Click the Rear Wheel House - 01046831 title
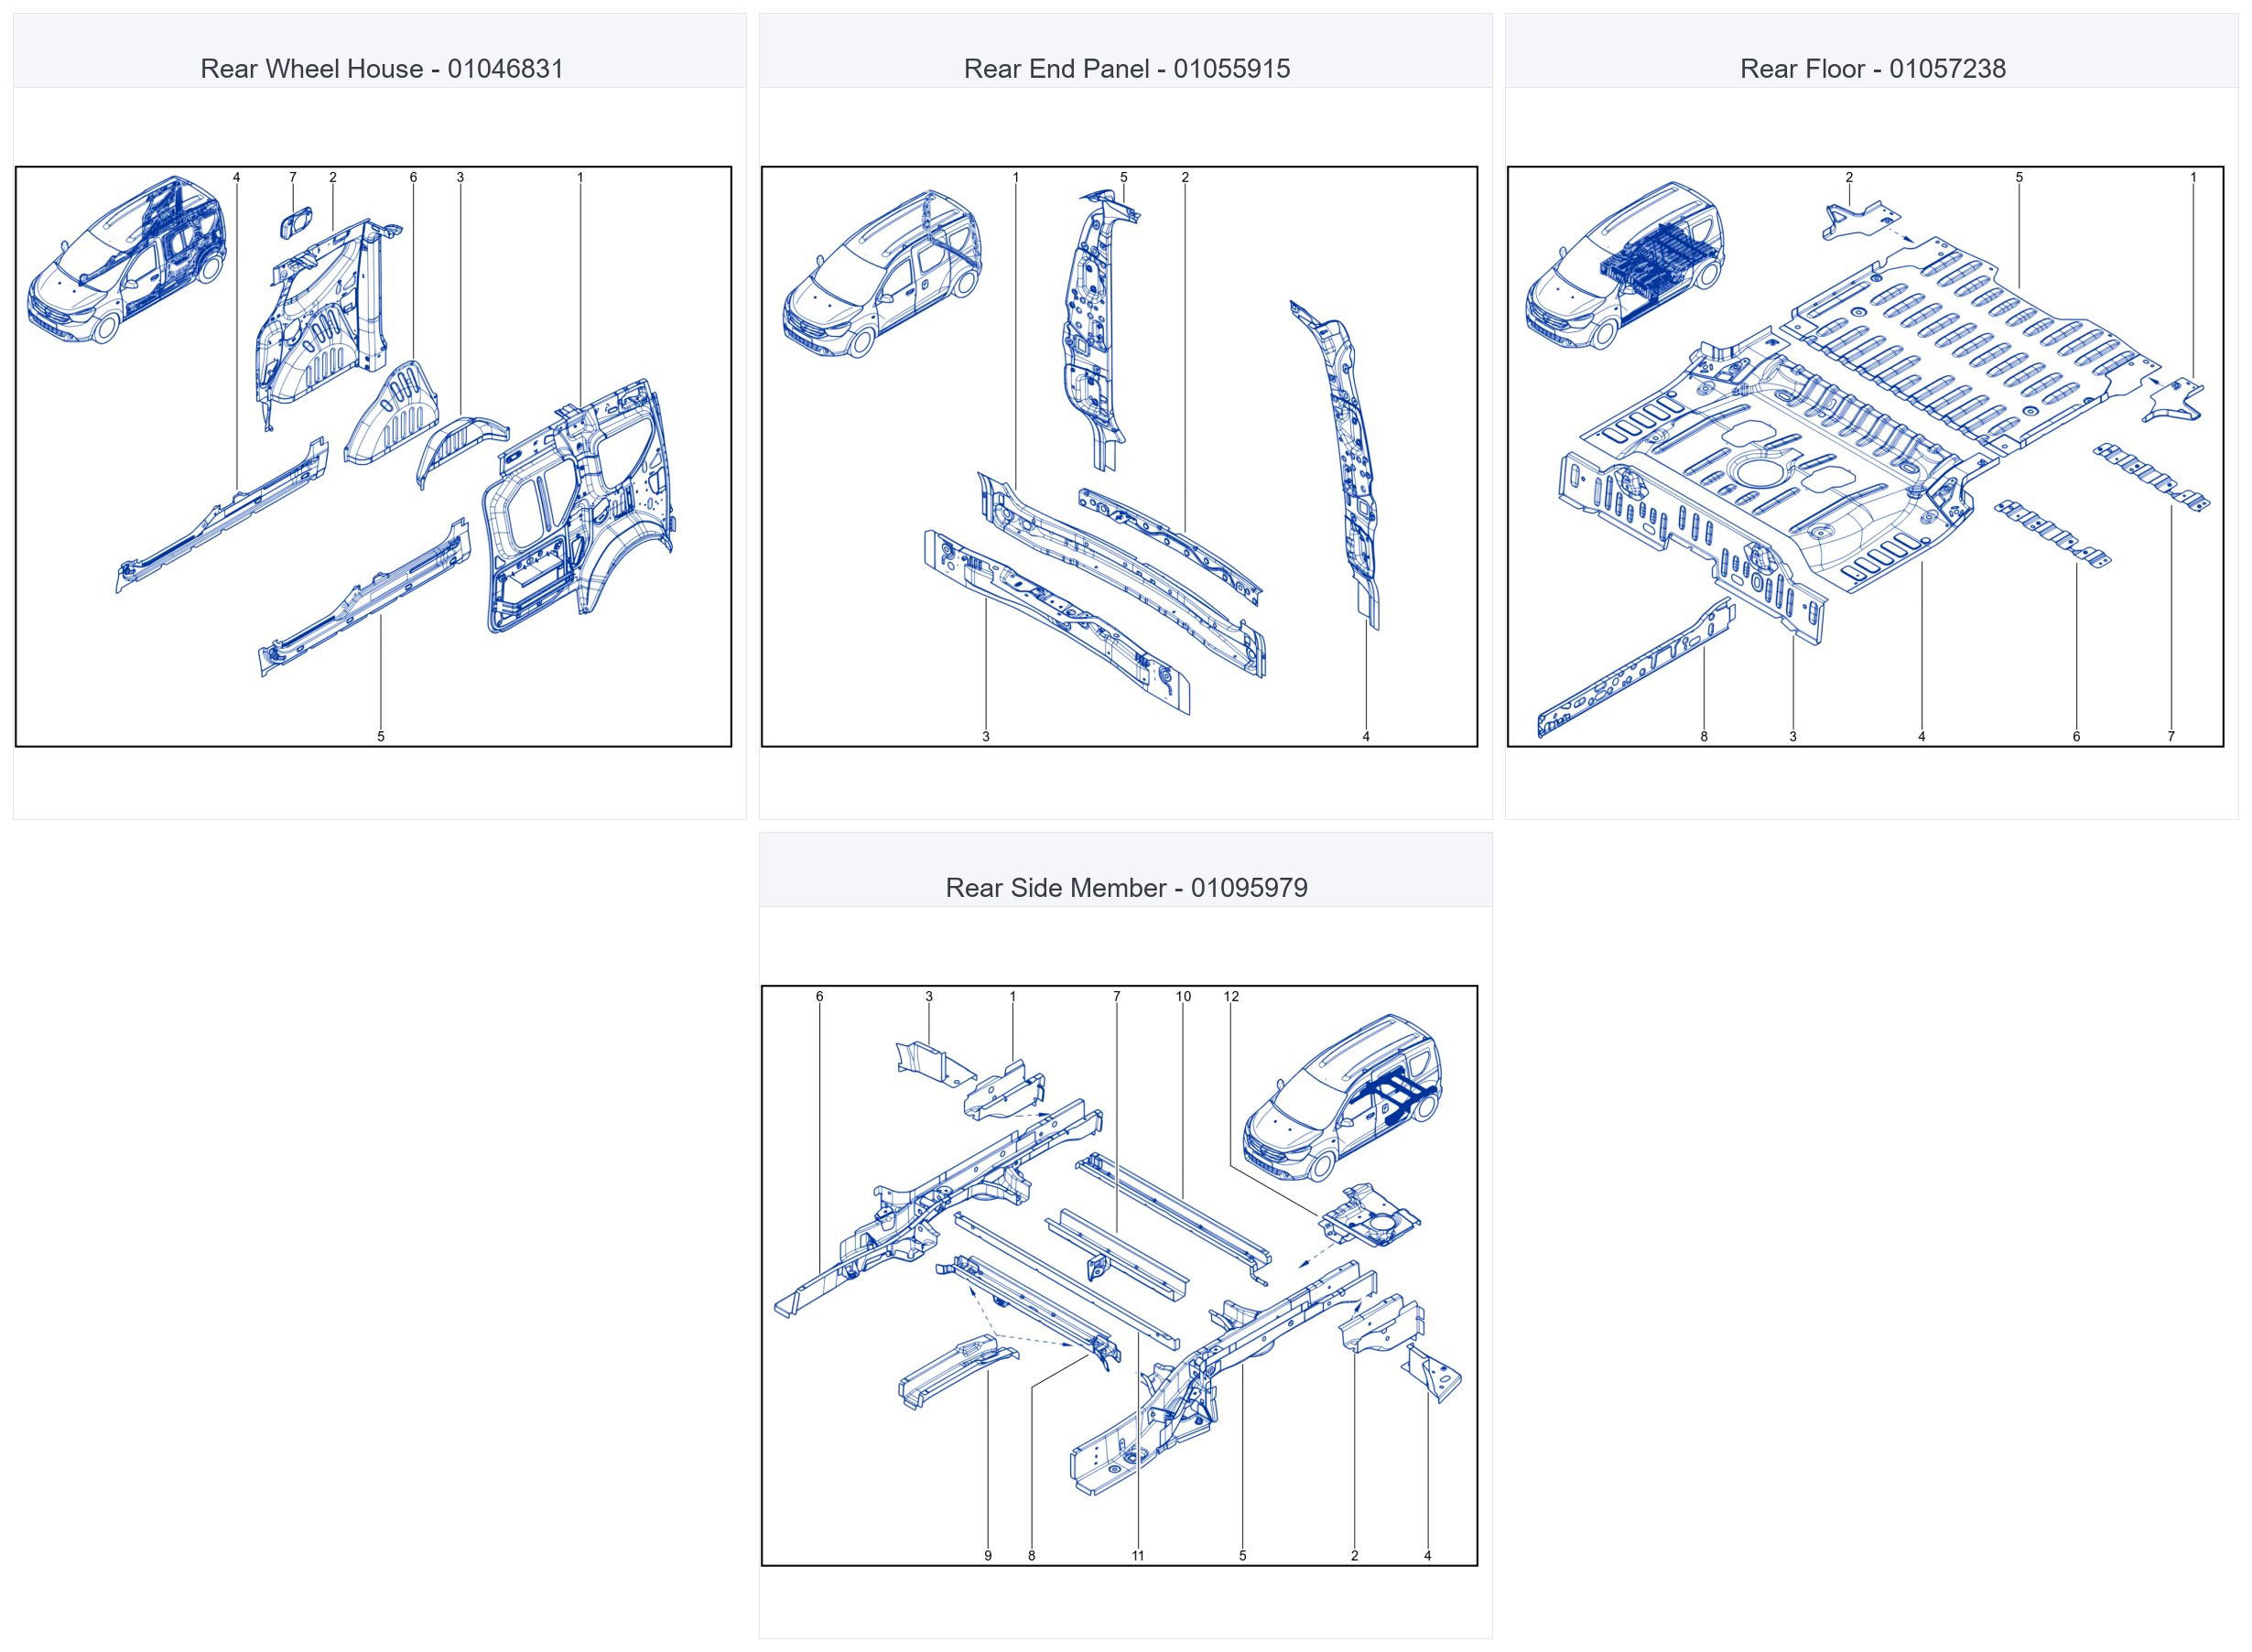 click(382, 68)
